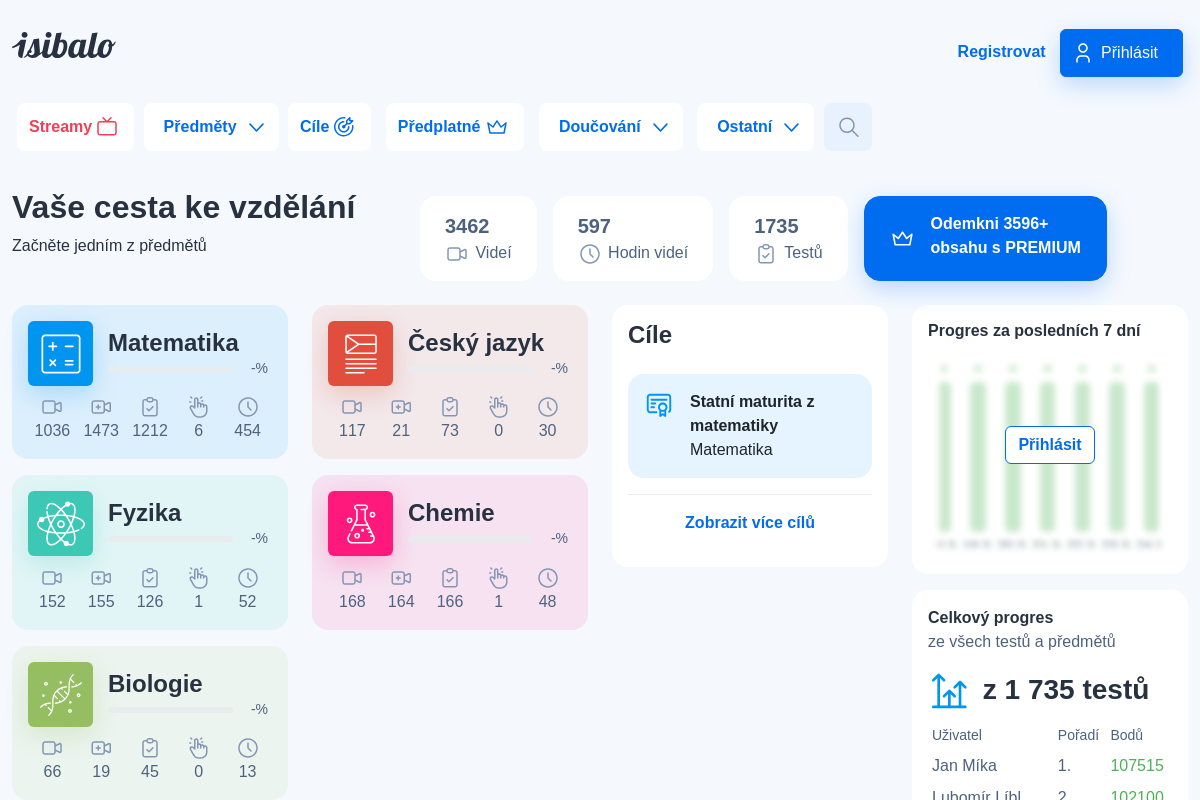Click the Chemie flask icon
This screenshot has height=800, width=1200.
[x=360, y=523]
